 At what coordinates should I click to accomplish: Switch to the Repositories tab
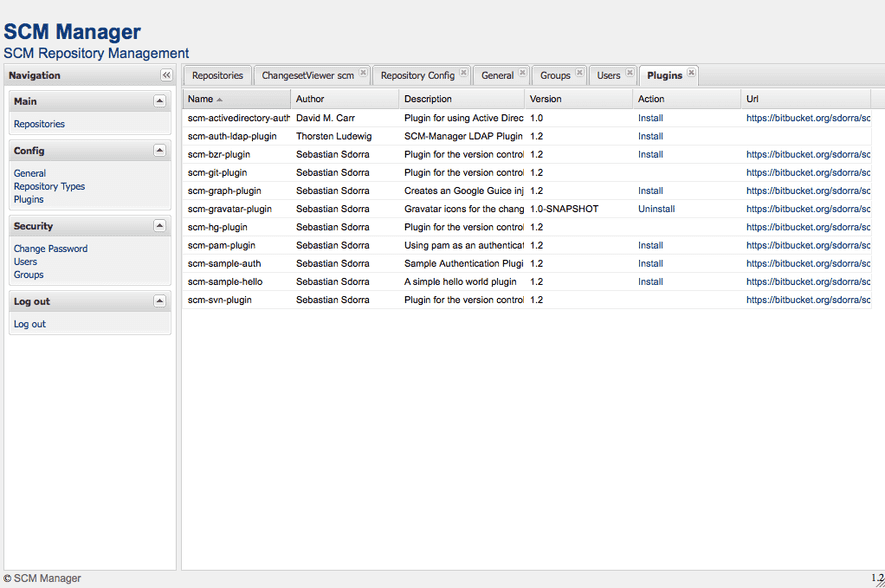[218, 75]
